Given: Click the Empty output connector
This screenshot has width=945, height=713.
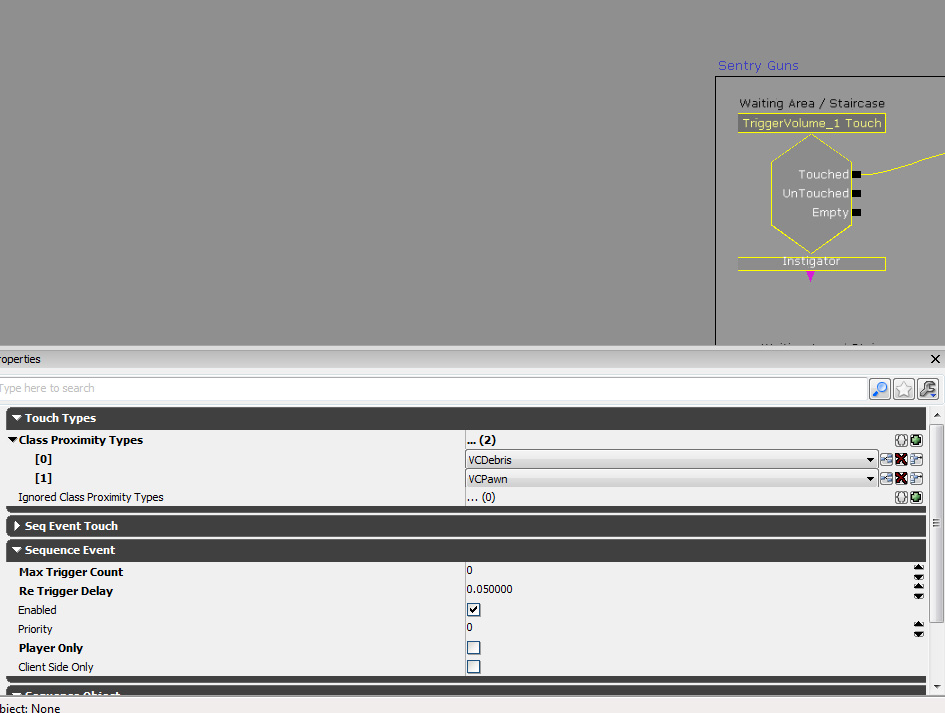Looking at the screenshot, I should pyautogui.click(x=856, y=212).
